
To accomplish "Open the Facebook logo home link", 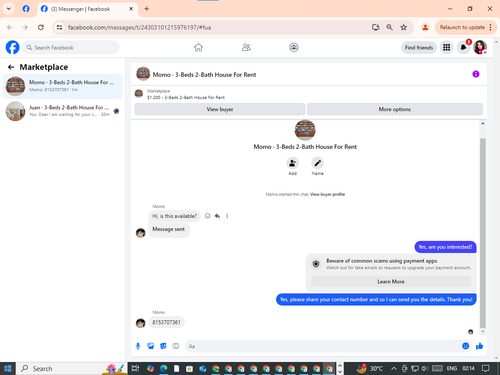I will 12,47.
